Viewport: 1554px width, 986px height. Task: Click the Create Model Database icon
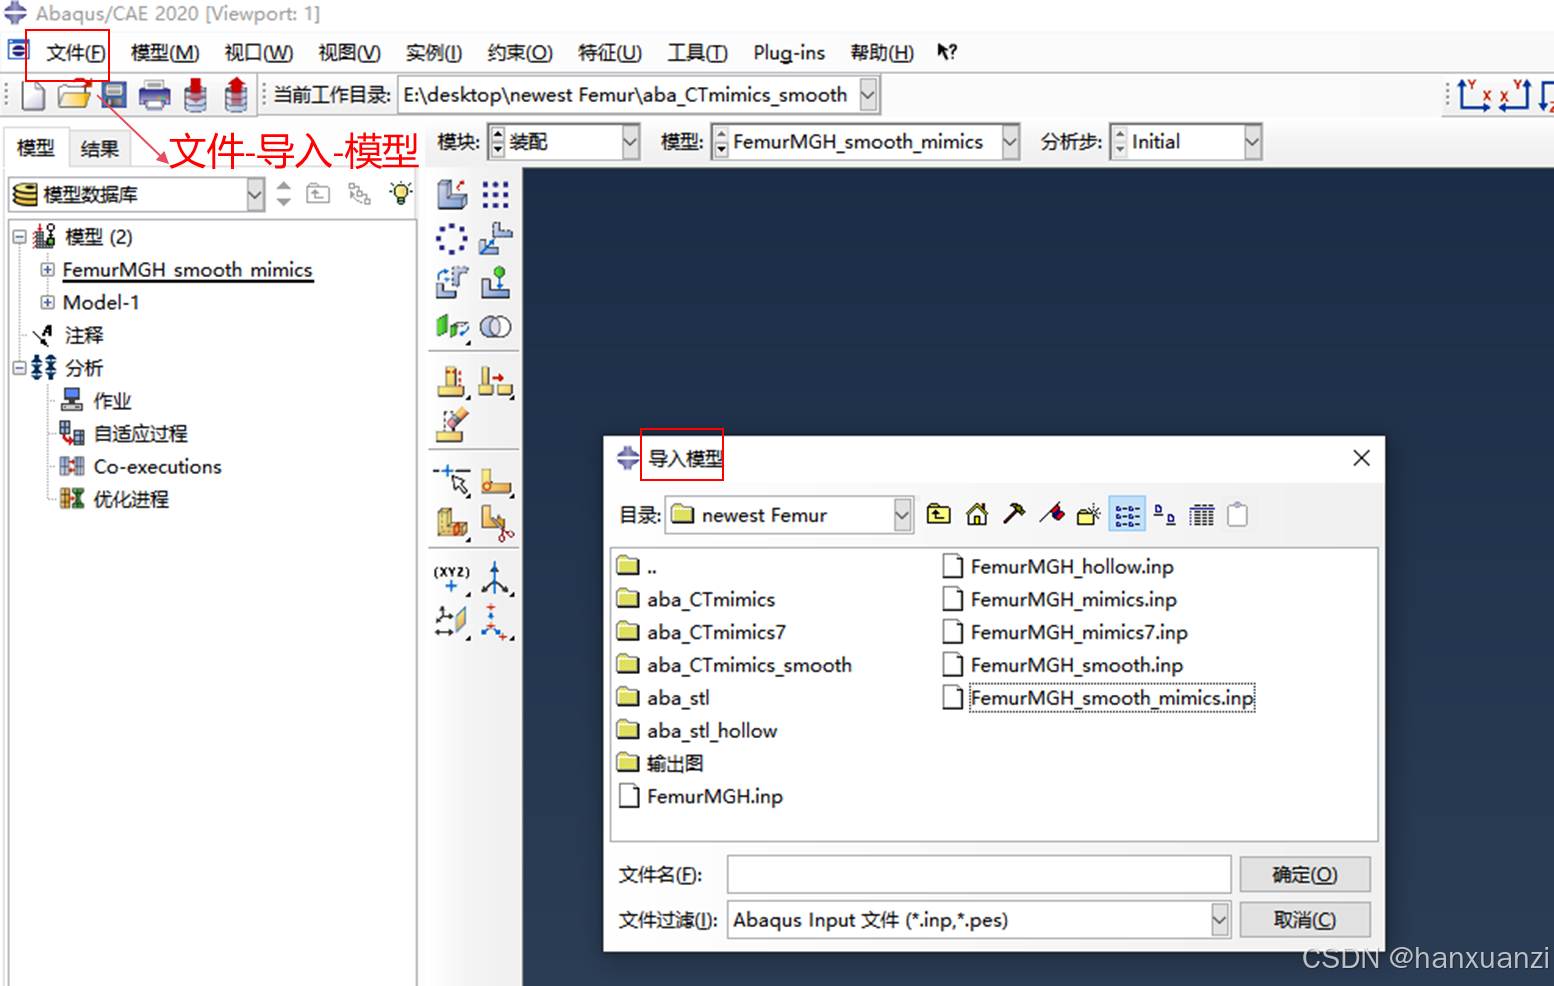click(x=33, y=95)
